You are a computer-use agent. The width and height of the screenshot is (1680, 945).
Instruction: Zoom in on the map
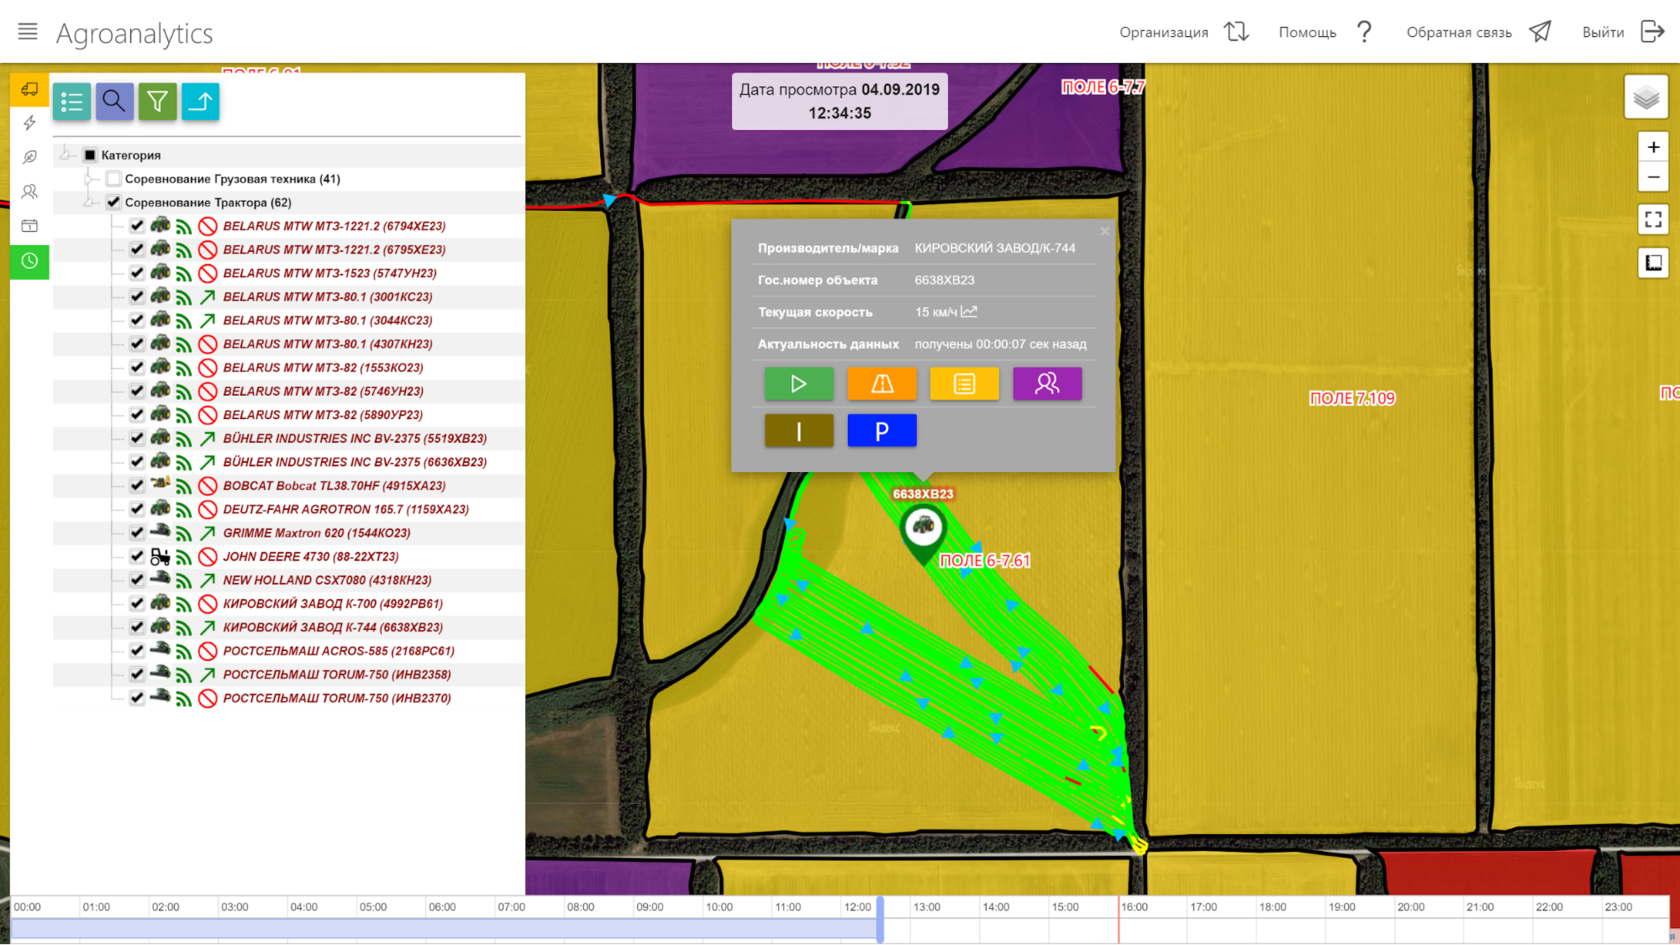click(1654, 147)
